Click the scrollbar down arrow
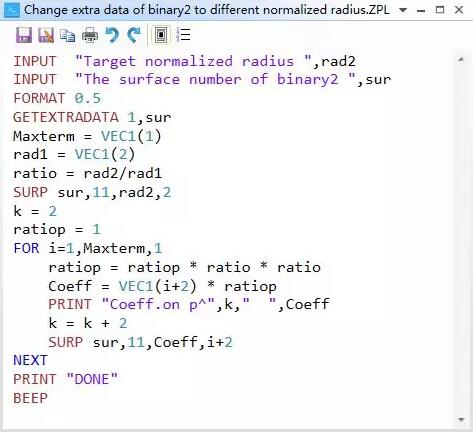 [461, 420]
